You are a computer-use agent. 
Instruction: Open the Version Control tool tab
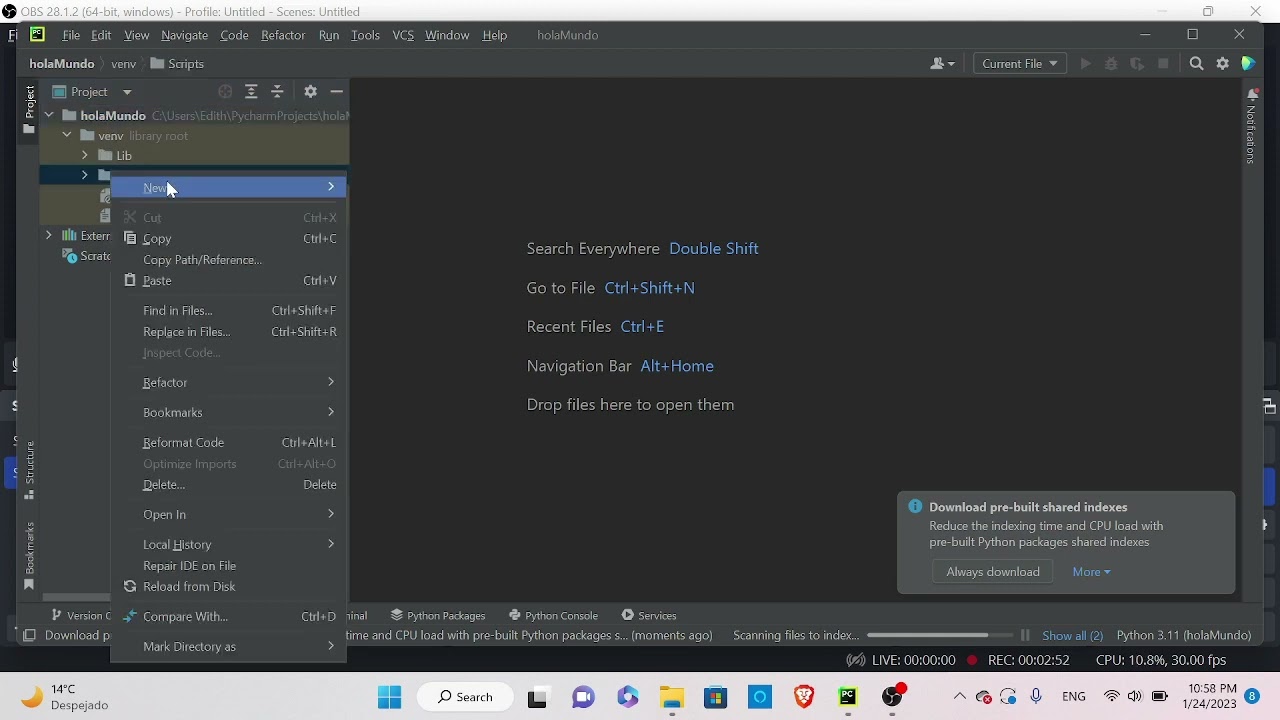tap(80, 616)
